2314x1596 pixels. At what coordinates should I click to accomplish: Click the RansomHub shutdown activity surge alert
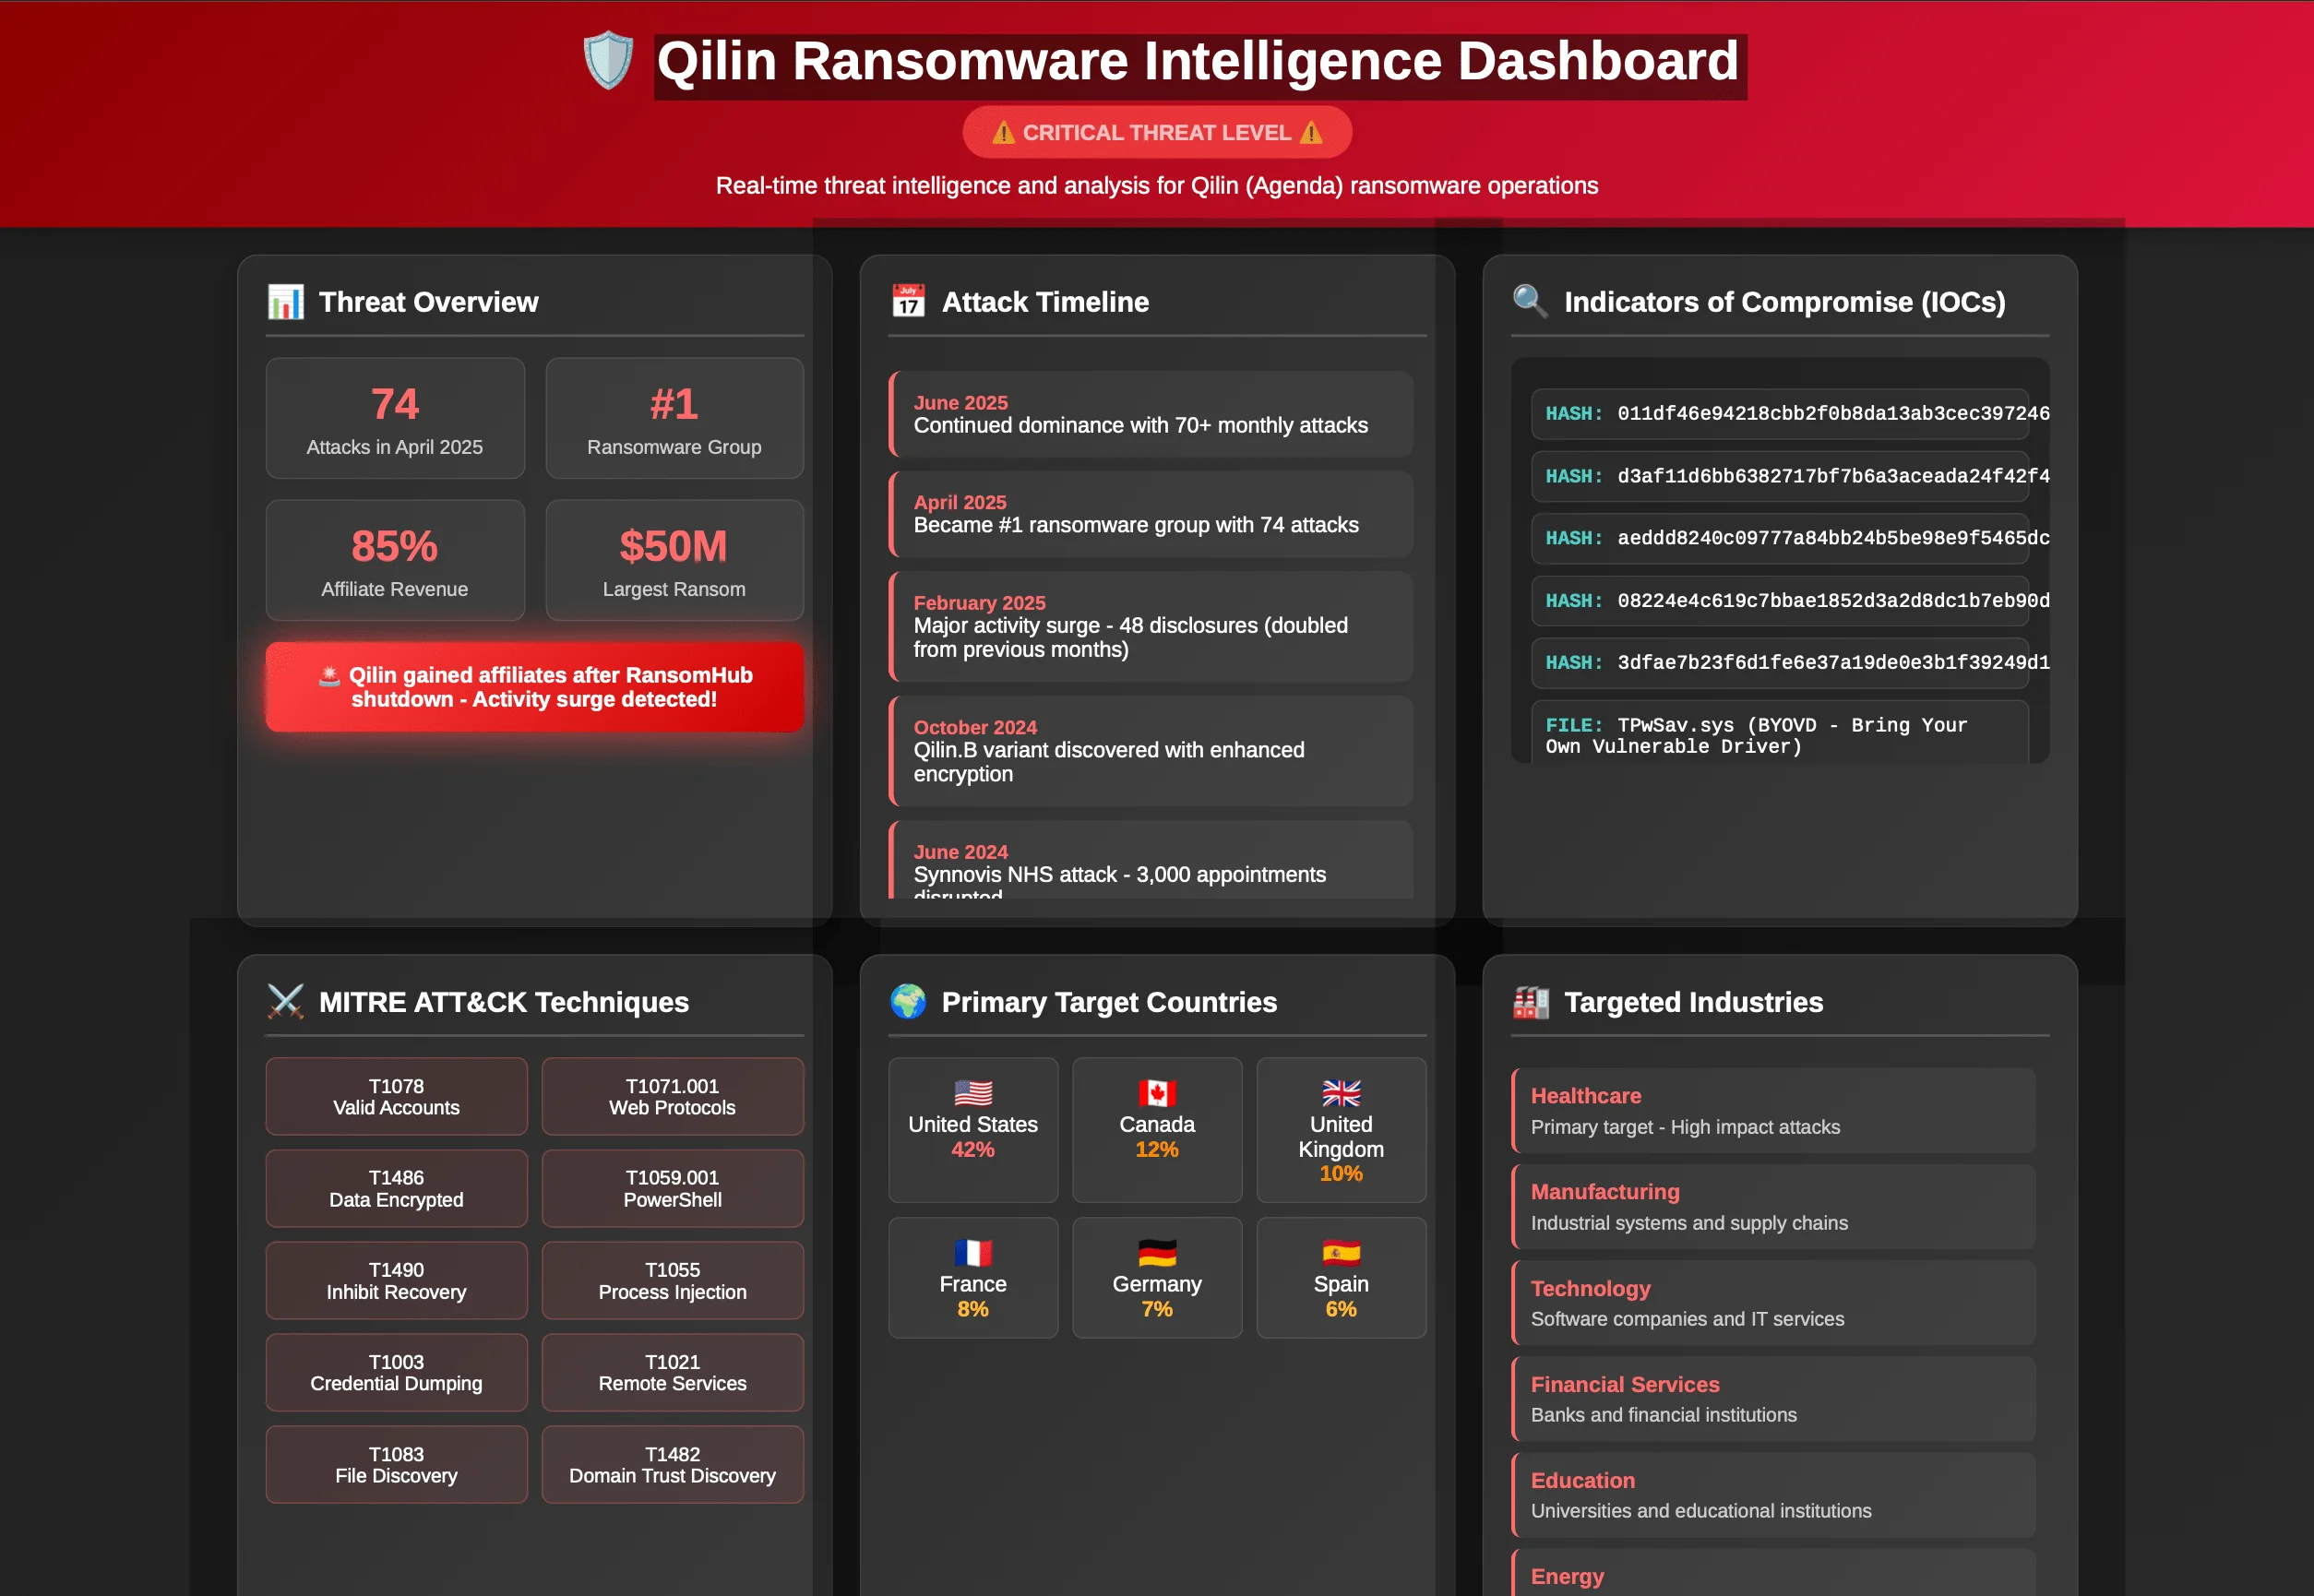click(535, 687)
